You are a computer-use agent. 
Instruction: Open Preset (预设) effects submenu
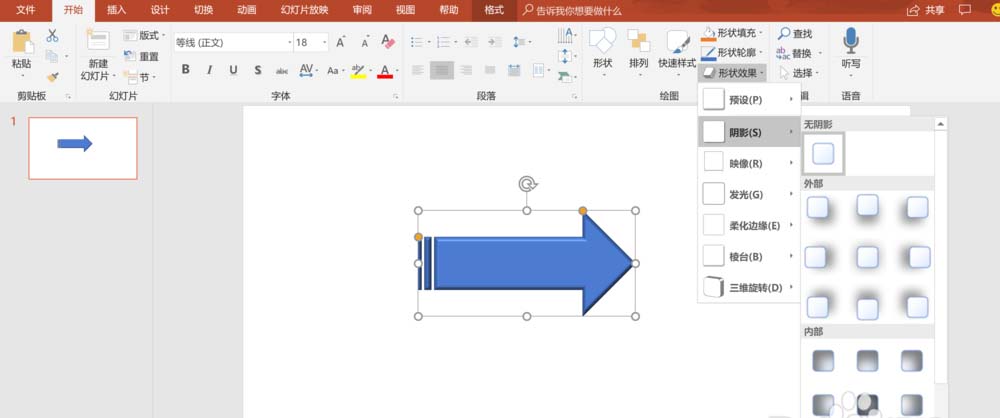[x=749, y=100]
